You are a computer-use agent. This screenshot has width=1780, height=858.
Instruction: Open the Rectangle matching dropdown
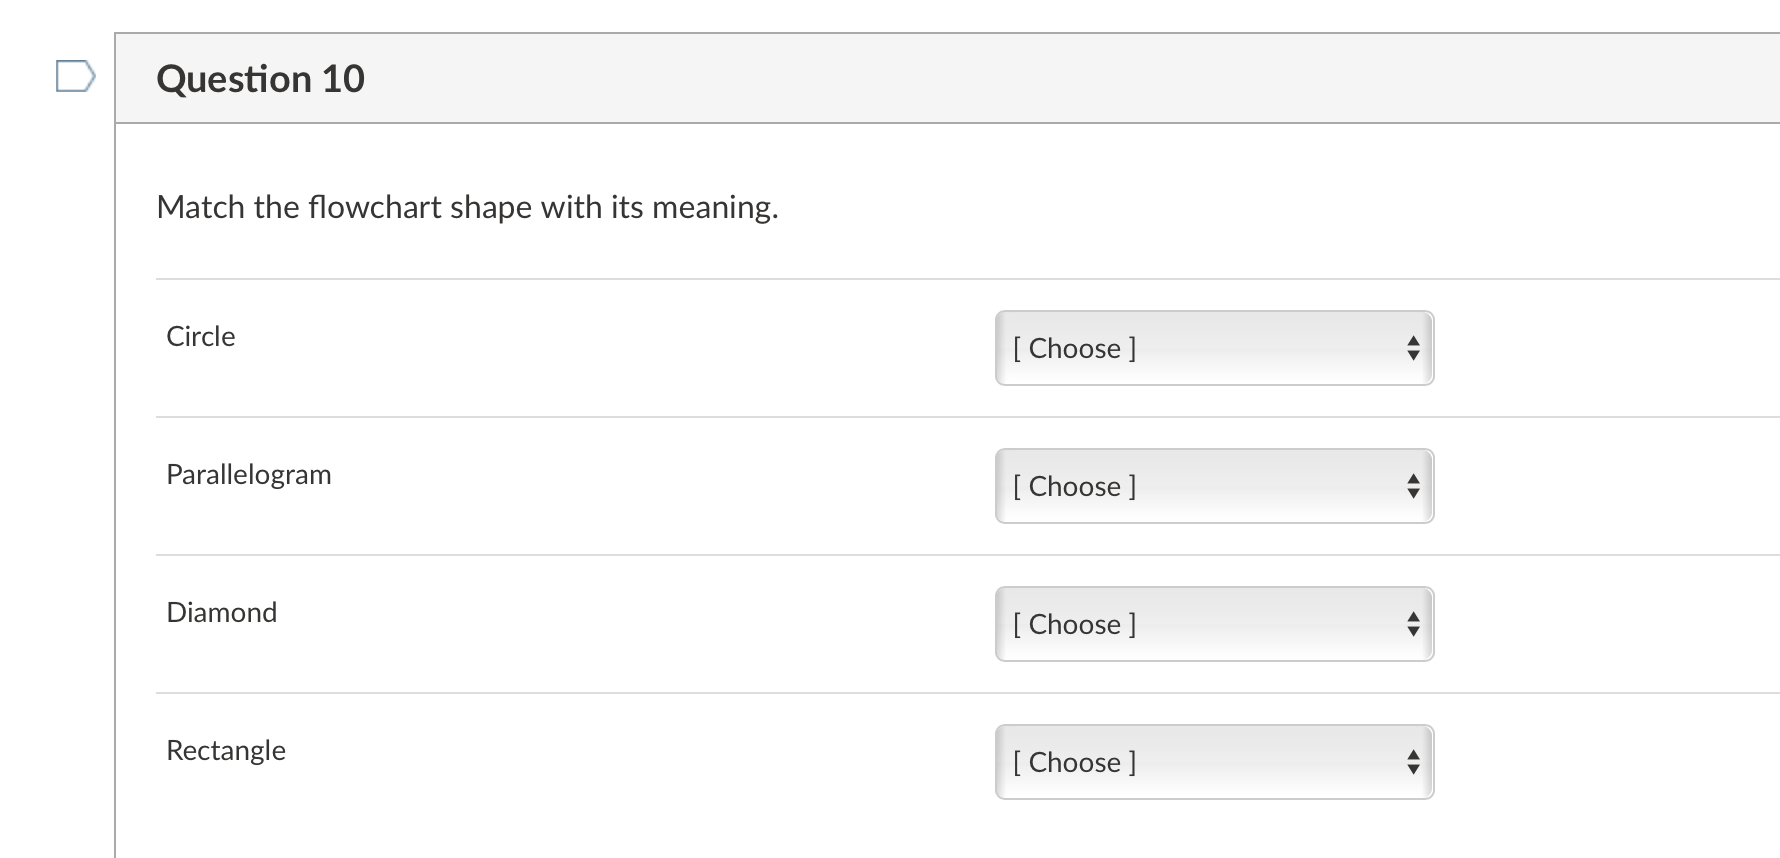click(1214, 762)
